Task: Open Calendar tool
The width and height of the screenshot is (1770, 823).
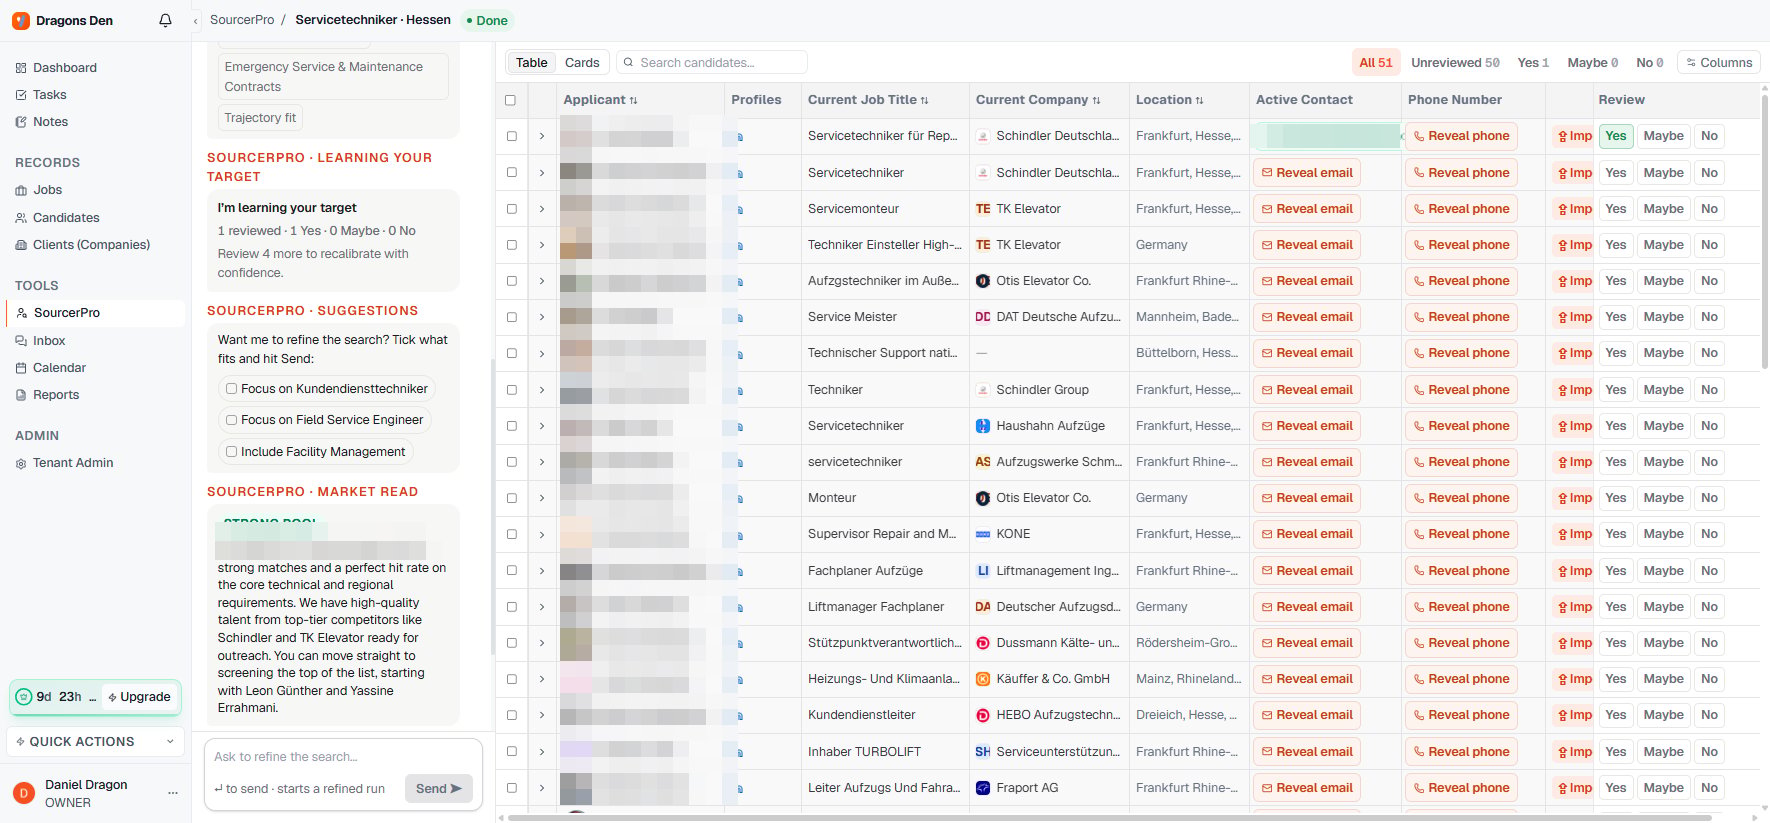Action: point(59,368)
